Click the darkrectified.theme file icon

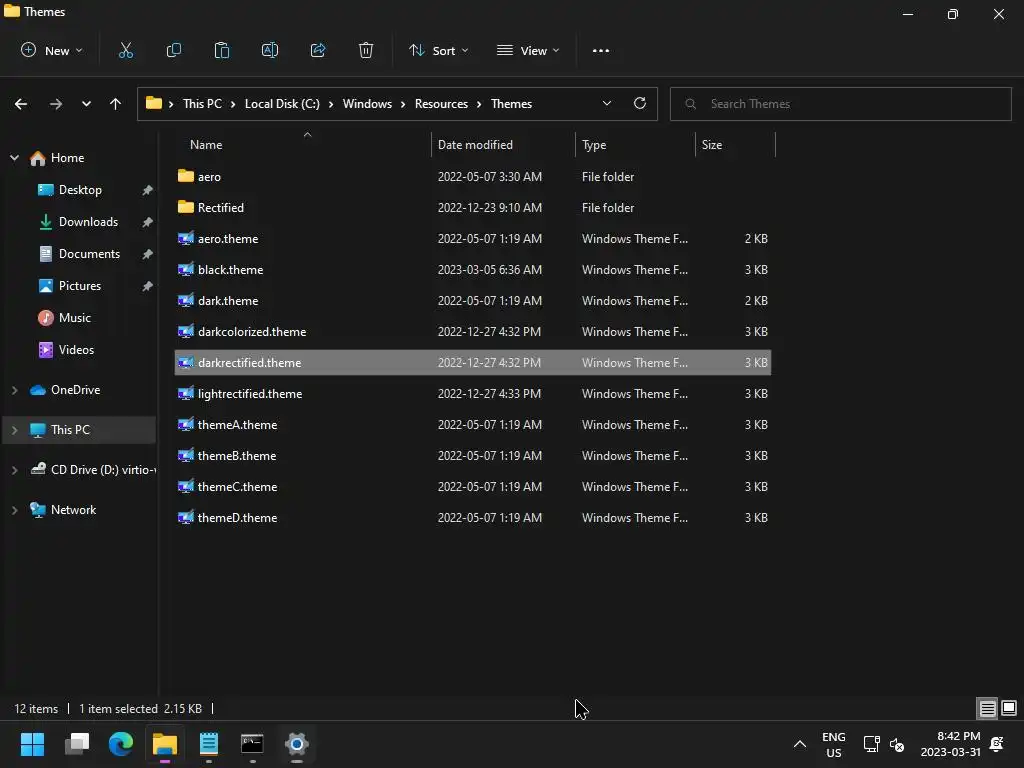coord(185,362)
